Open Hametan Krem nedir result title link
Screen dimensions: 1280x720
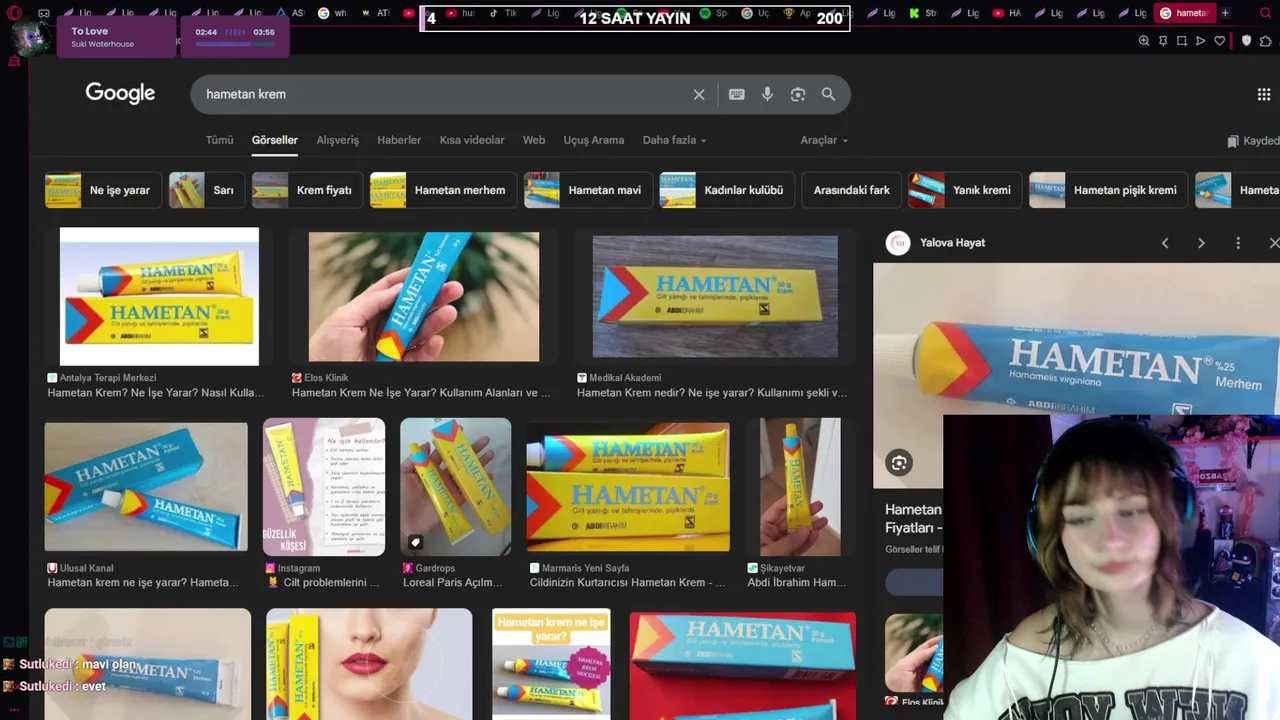[x=712, y=393]
